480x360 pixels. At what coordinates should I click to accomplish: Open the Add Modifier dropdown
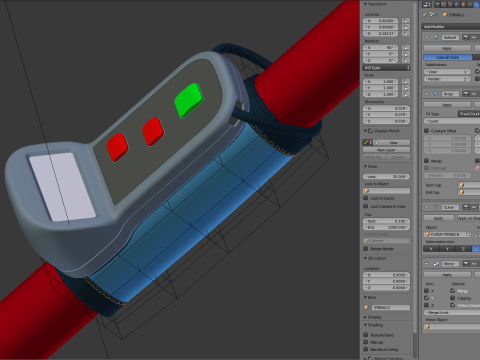451,27
